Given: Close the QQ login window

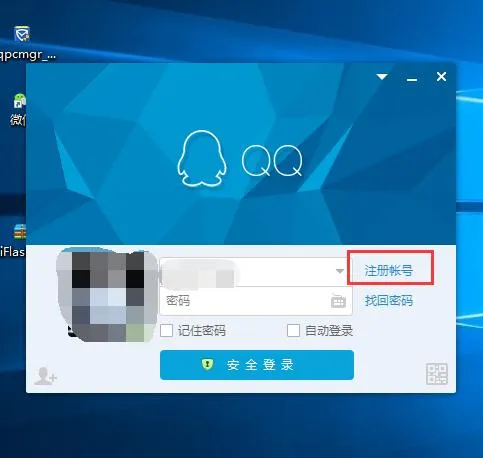Looking at the screenshot, I should pos(441,77).
